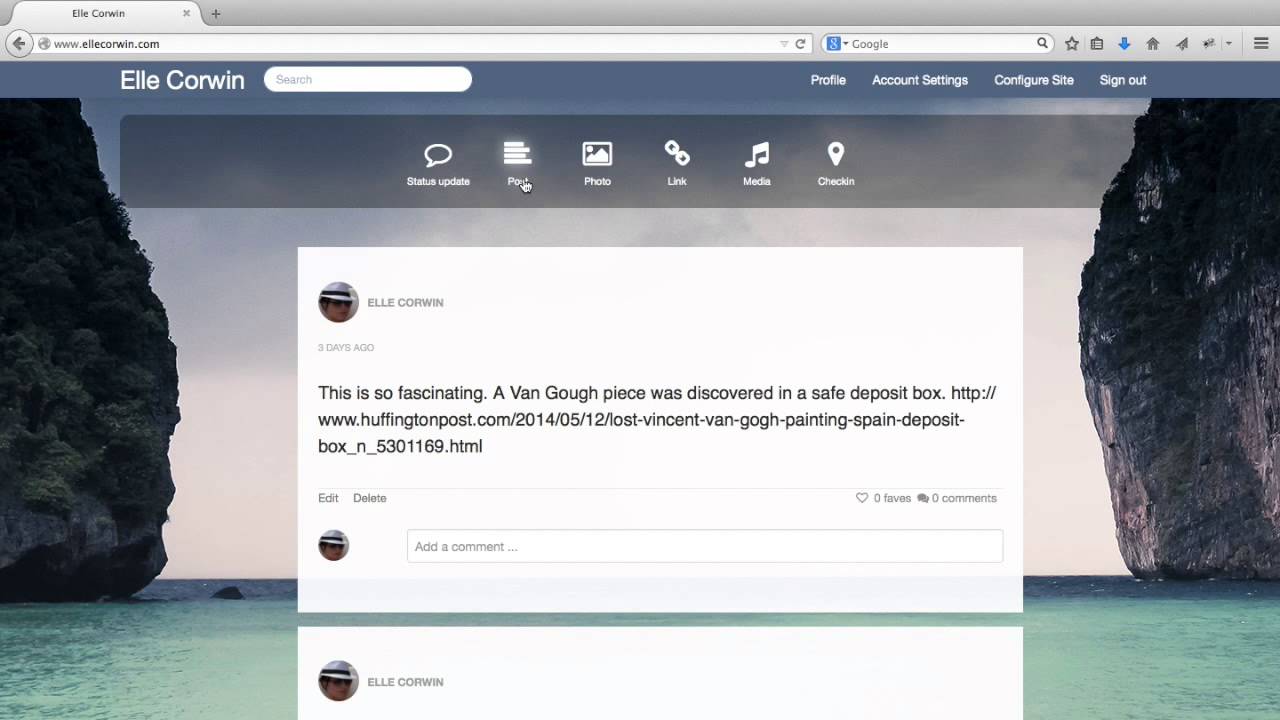This screenshot has width=1280, height=720.
Task: Open the Firefox downloads arrow
Action: tap(1124, 44)
